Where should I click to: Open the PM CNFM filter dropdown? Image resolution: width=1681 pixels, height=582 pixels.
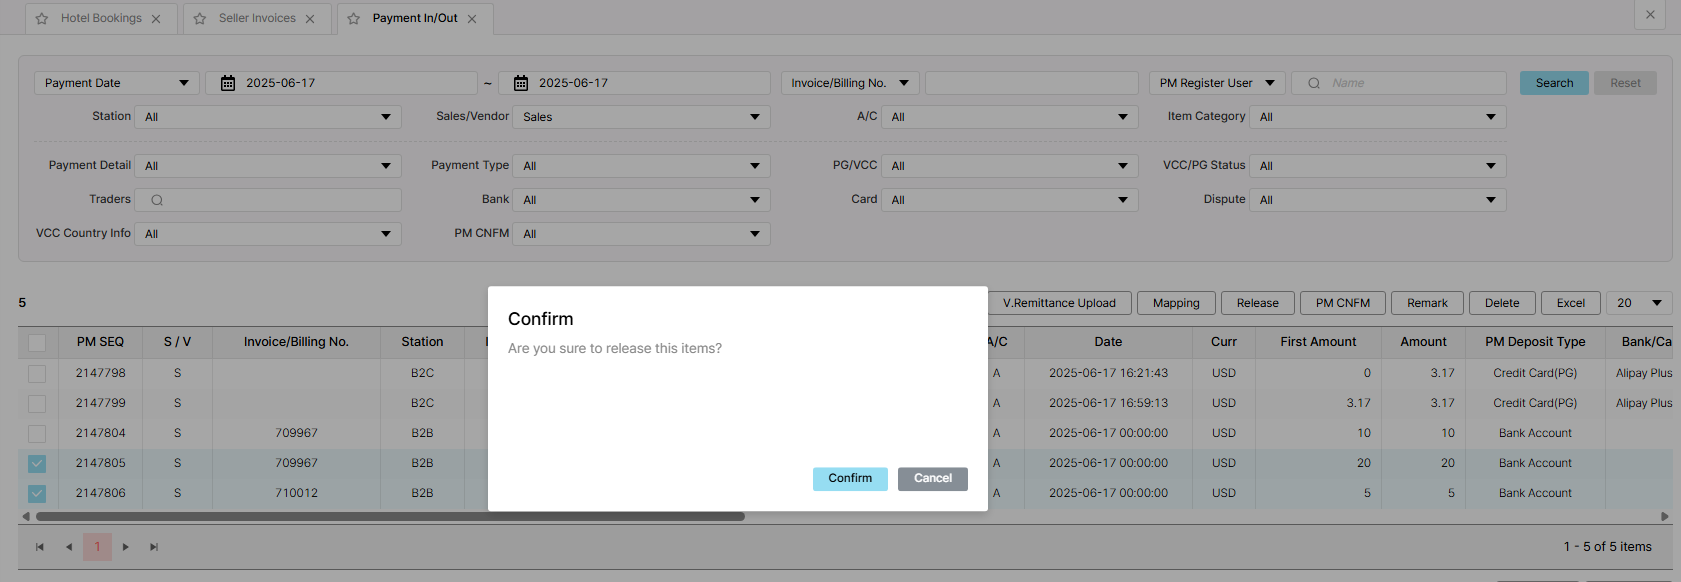pos(641,234)
